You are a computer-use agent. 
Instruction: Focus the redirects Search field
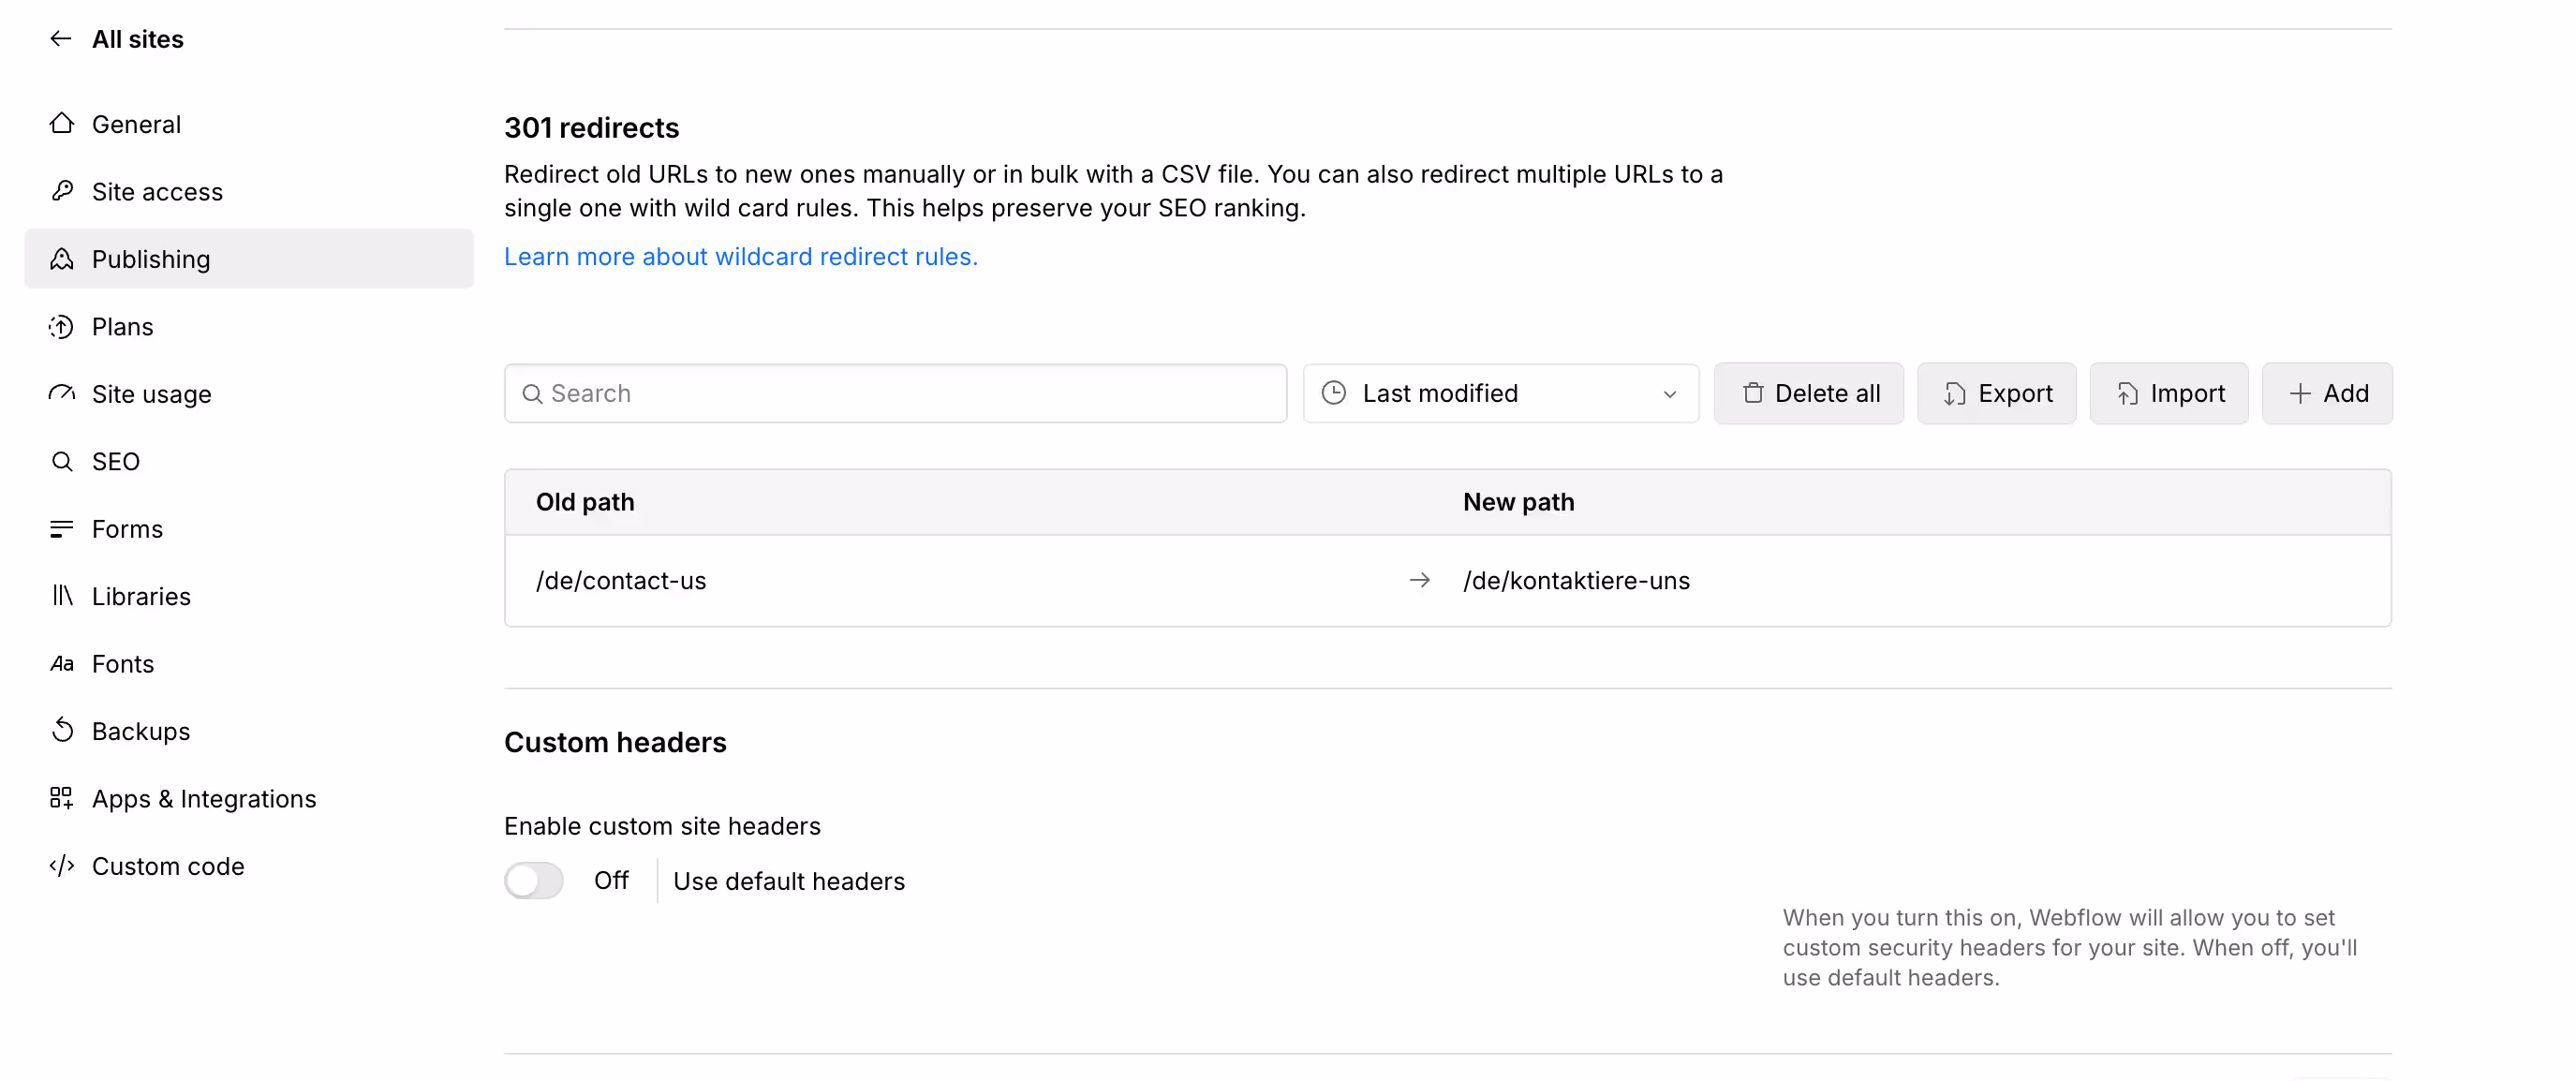click(895, 394)
